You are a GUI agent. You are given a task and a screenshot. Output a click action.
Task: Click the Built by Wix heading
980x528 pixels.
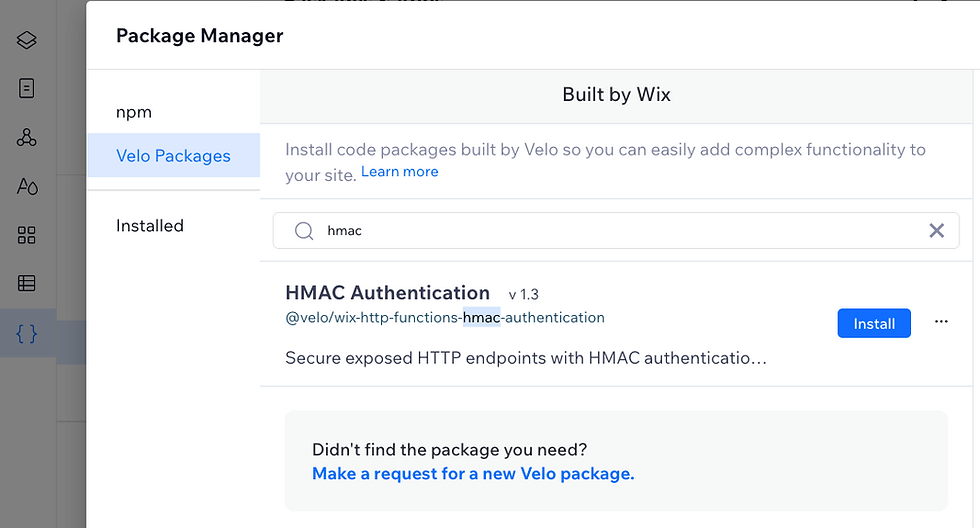pyautogui.click(x=616, y=94)
